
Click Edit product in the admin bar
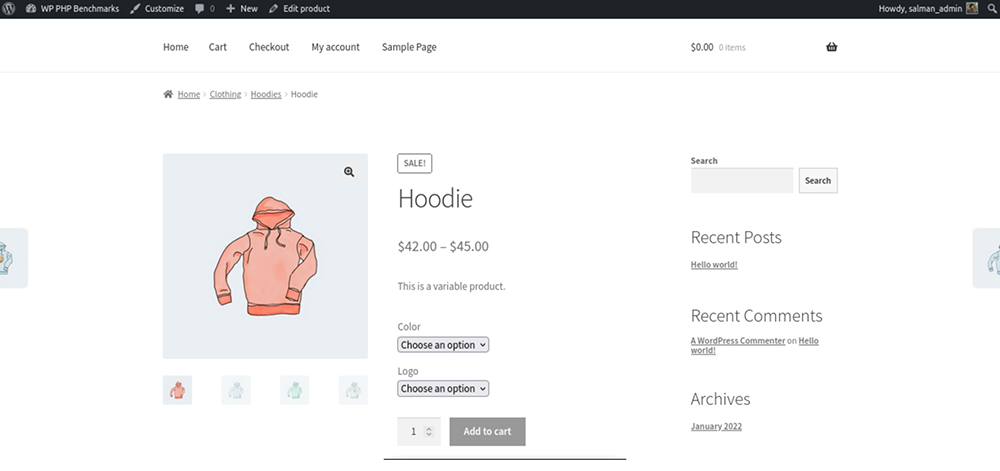click(299, 9)
